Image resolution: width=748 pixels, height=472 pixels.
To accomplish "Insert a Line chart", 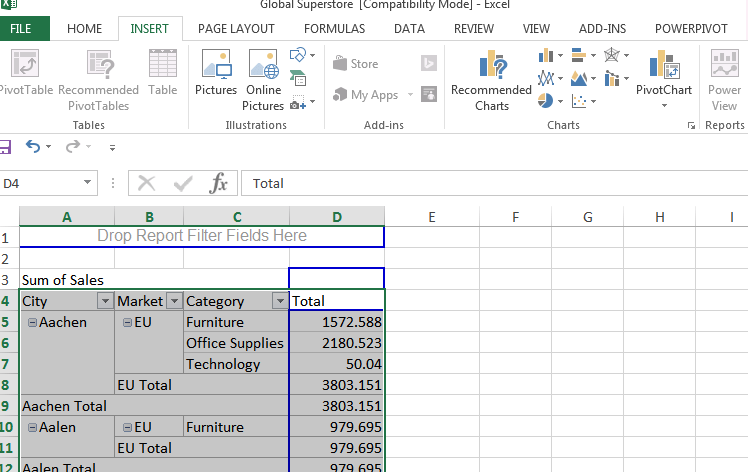I will [546, 78].
